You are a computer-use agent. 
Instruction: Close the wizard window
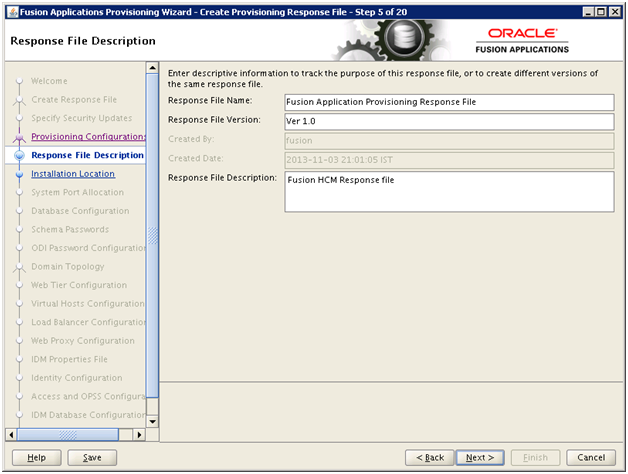pyautogui.click(x=615, y=12)
